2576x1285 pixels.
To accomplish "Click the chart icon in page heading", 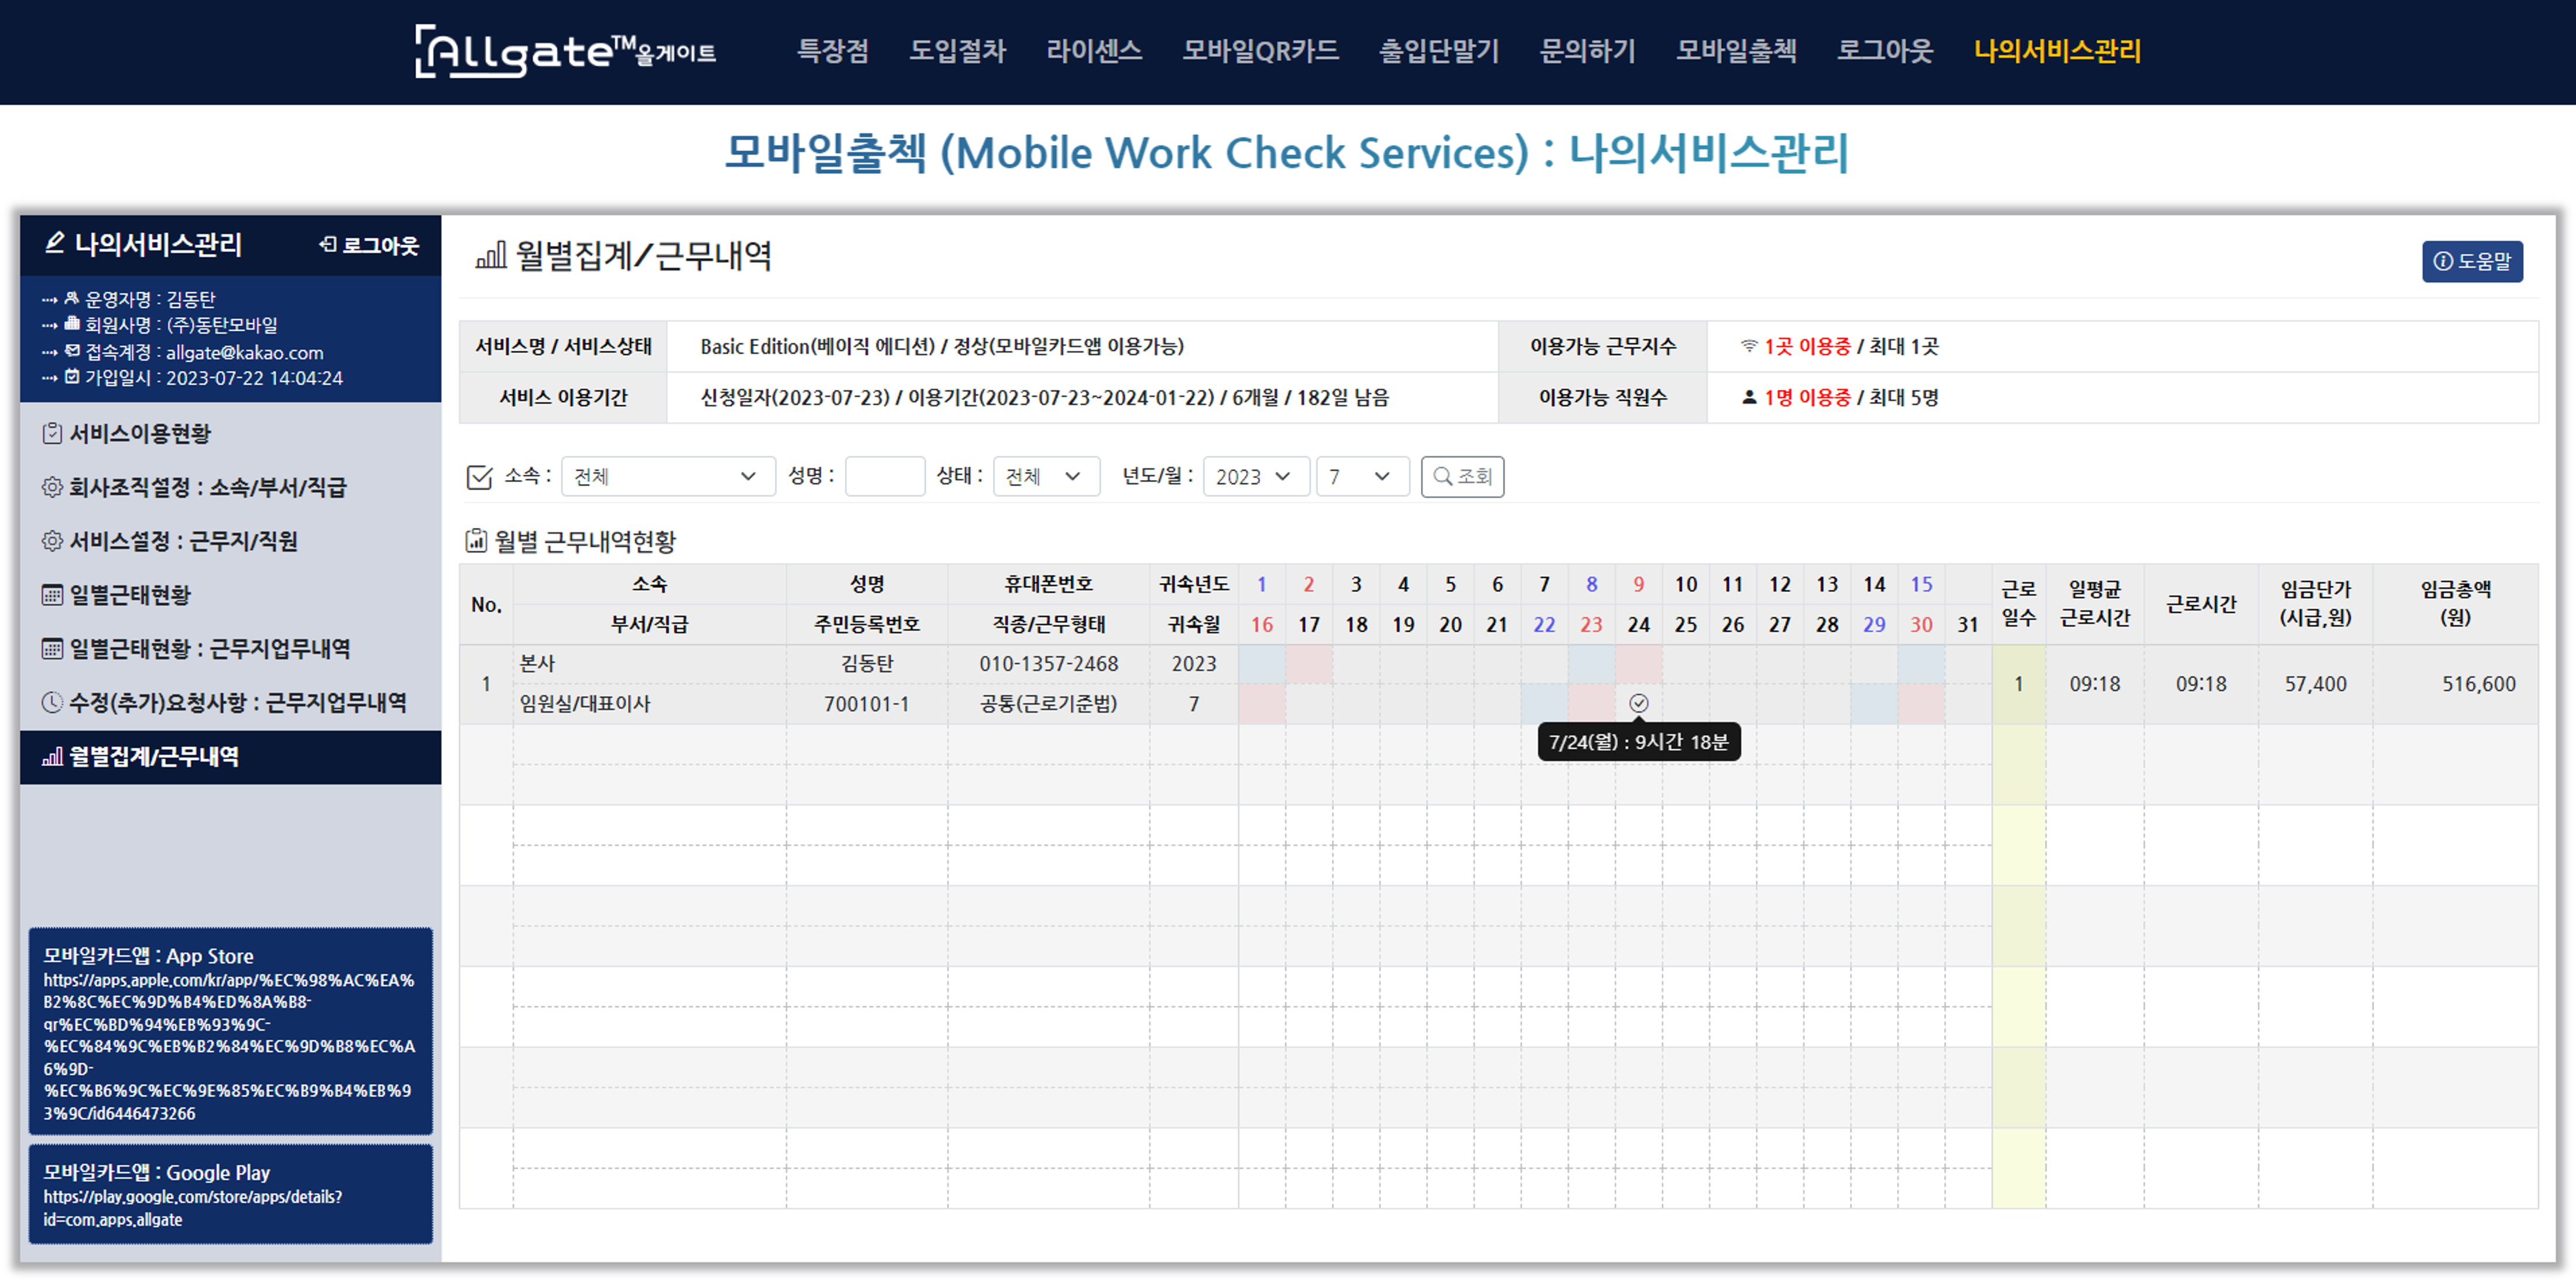I will click(x=490, y=256).
